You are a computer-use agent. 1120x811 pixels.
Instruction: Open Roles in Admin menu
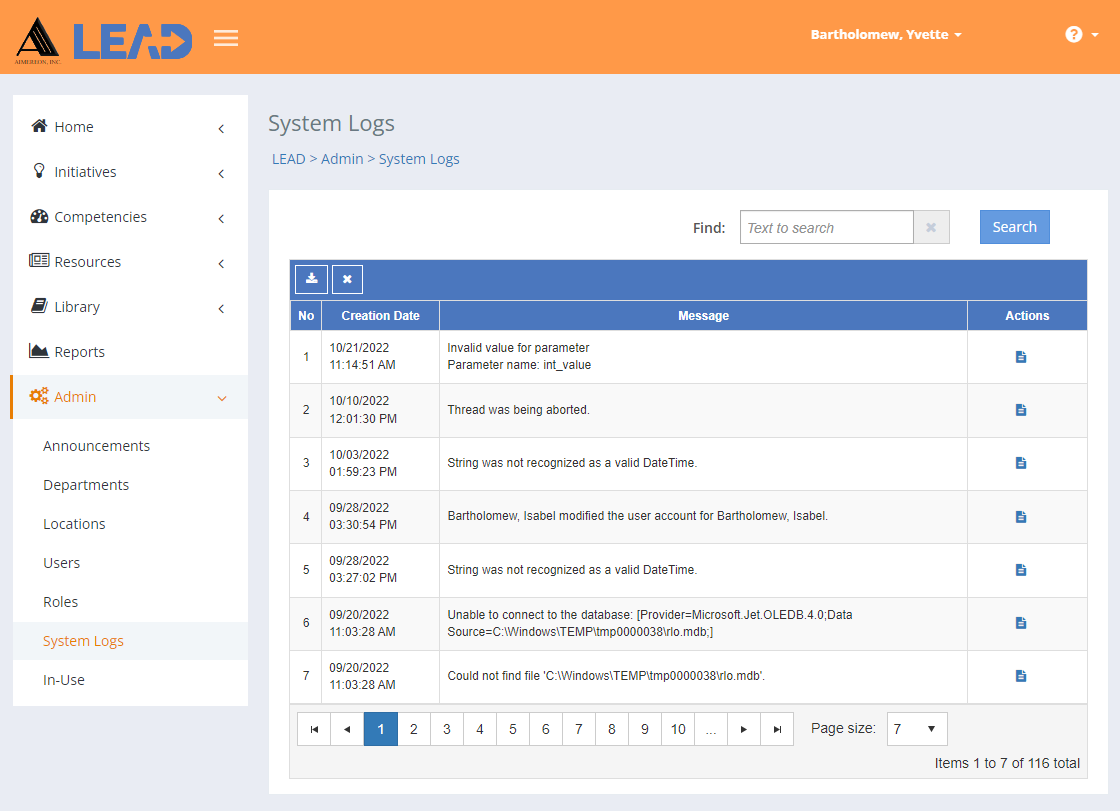[61, 602]
